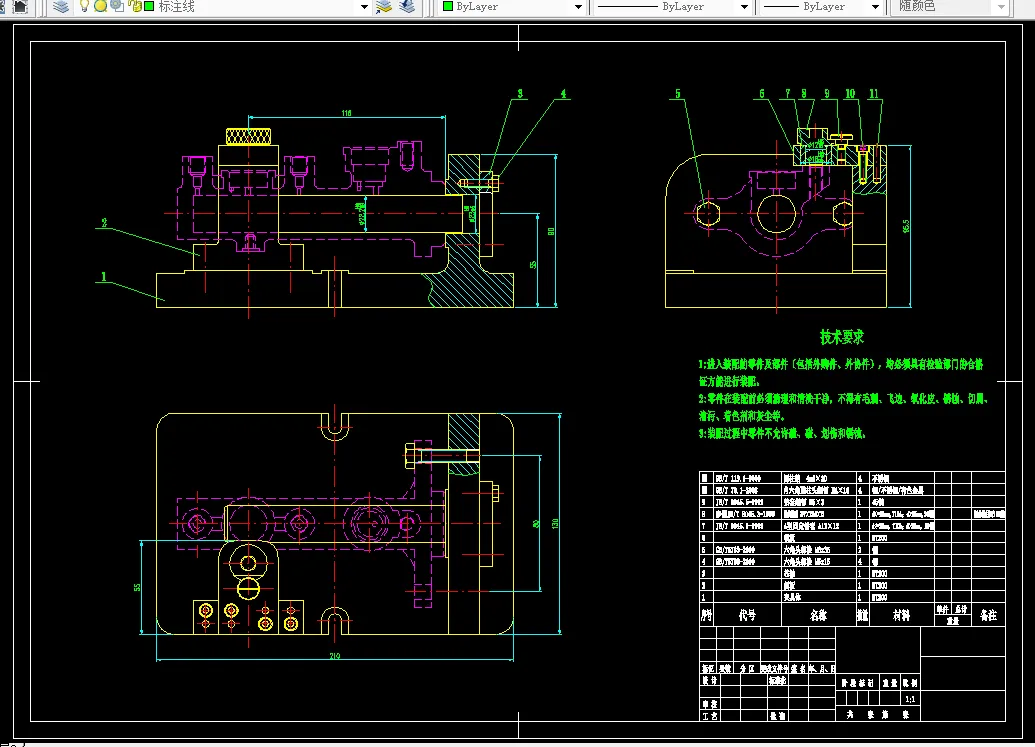
Task: Select the 130 dimension beside plan view
Action: coord(555,523)
